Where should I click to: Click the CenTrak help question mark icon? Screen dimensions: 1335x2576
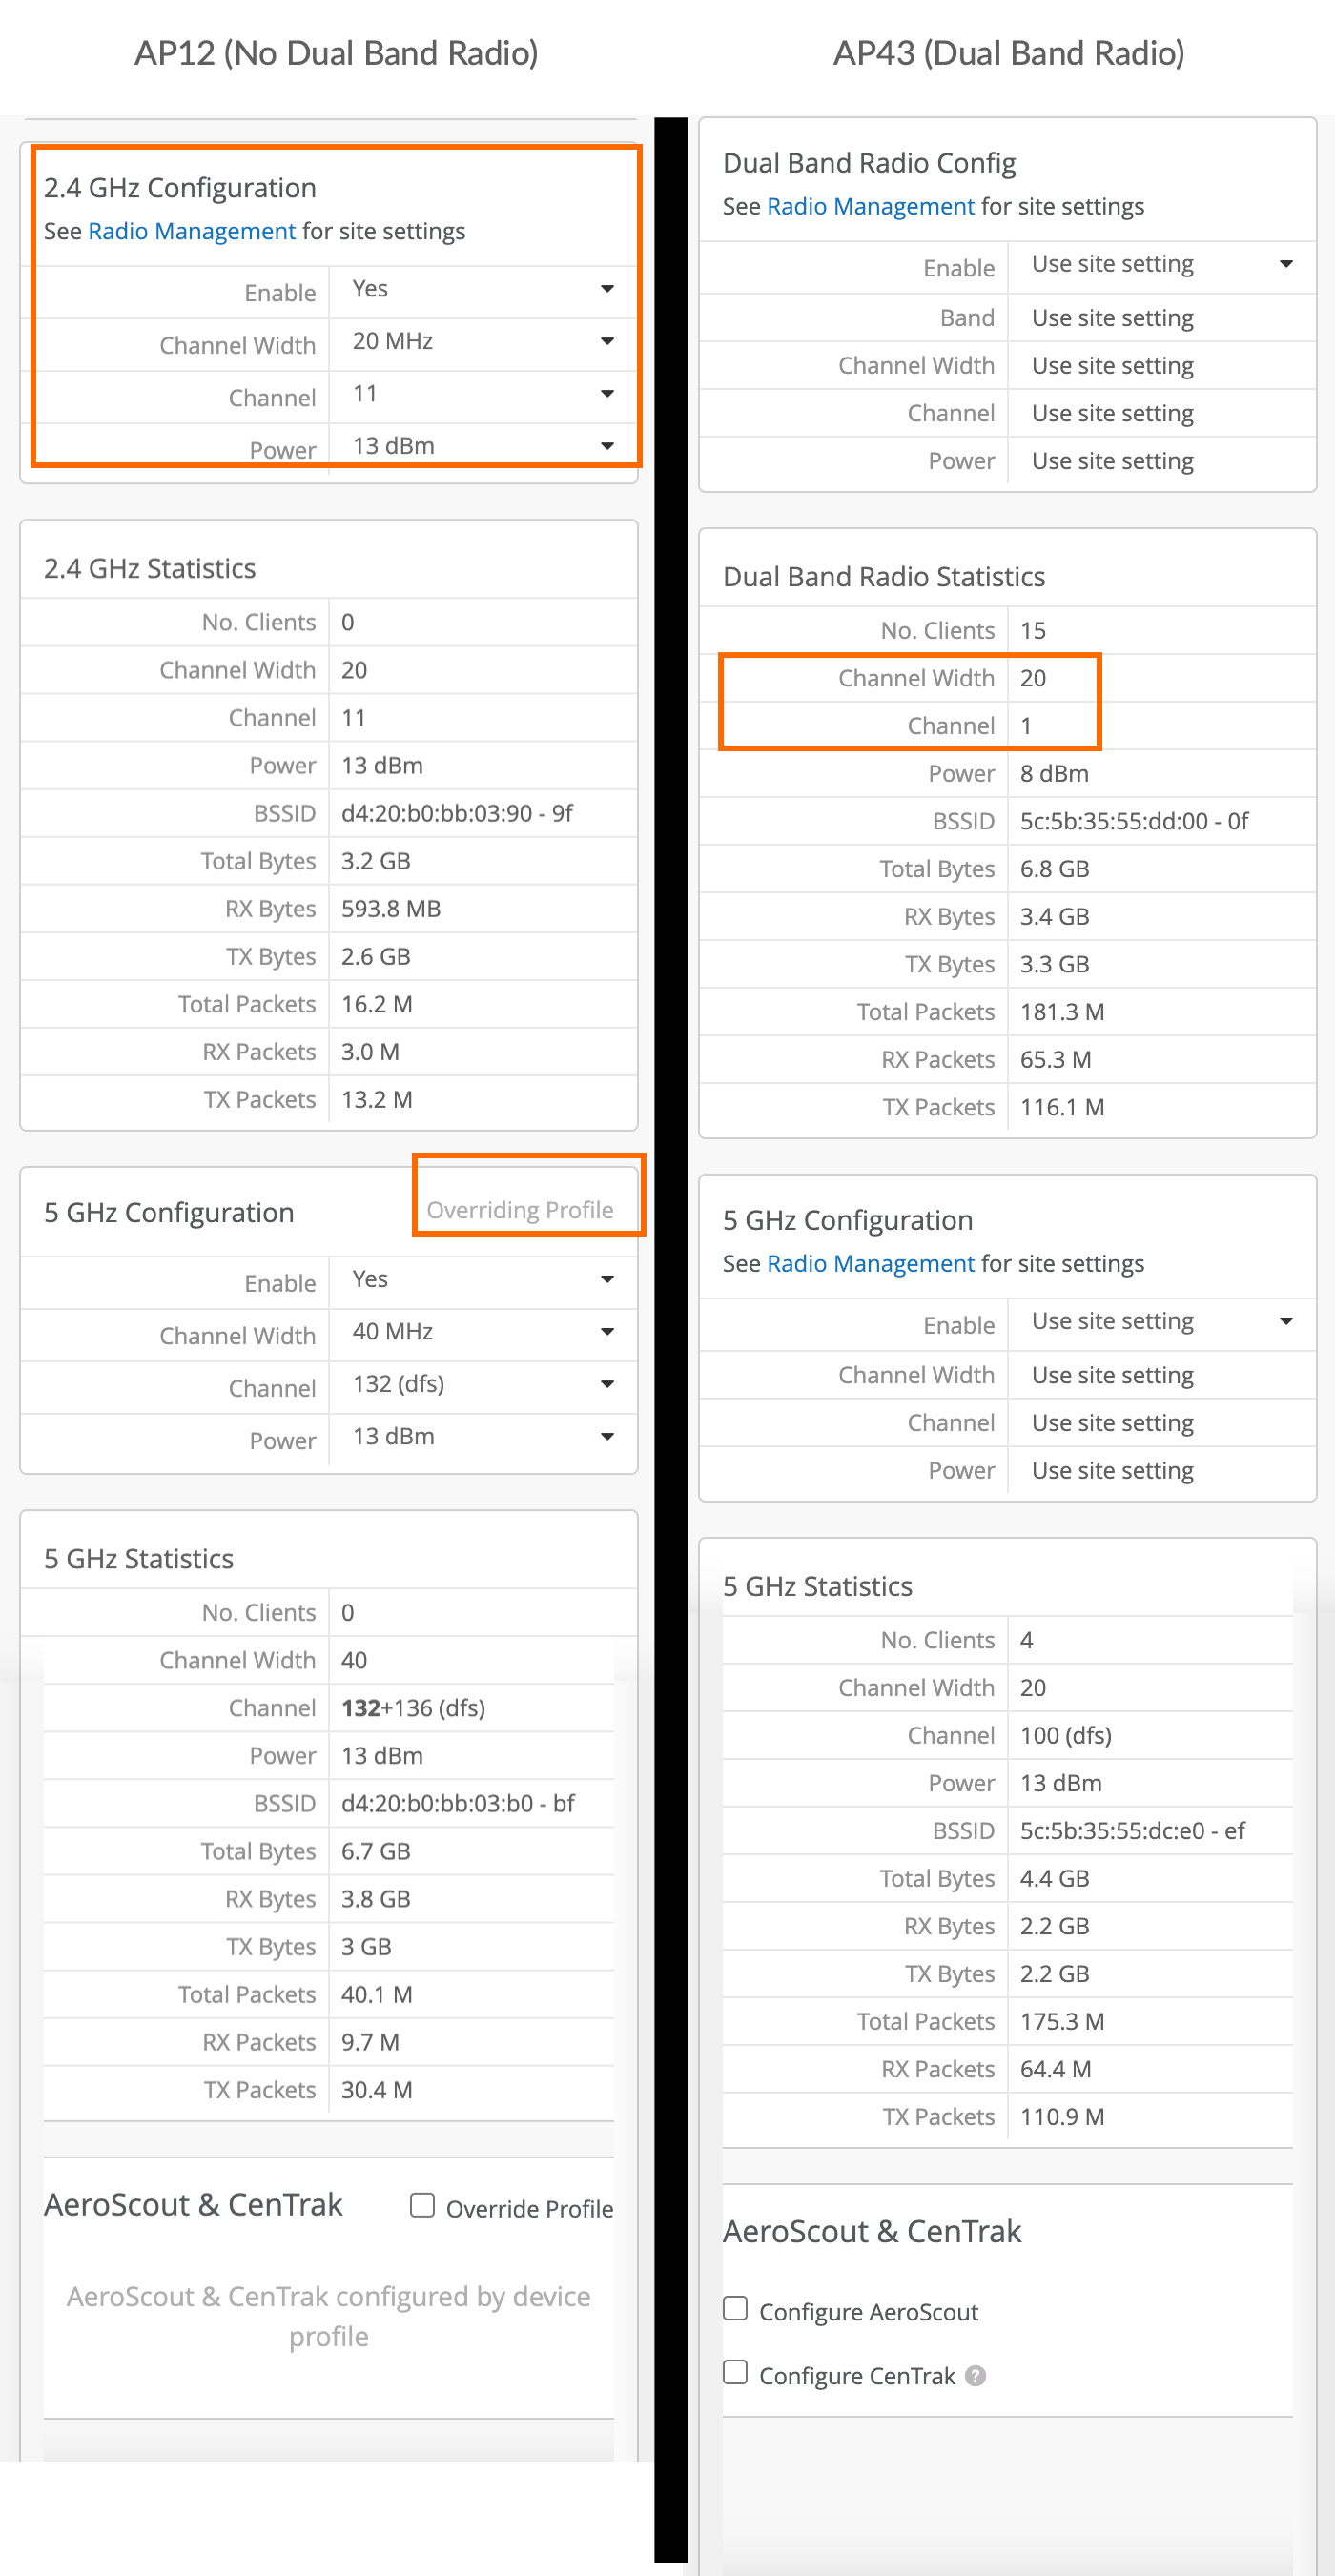(975, 2375)
